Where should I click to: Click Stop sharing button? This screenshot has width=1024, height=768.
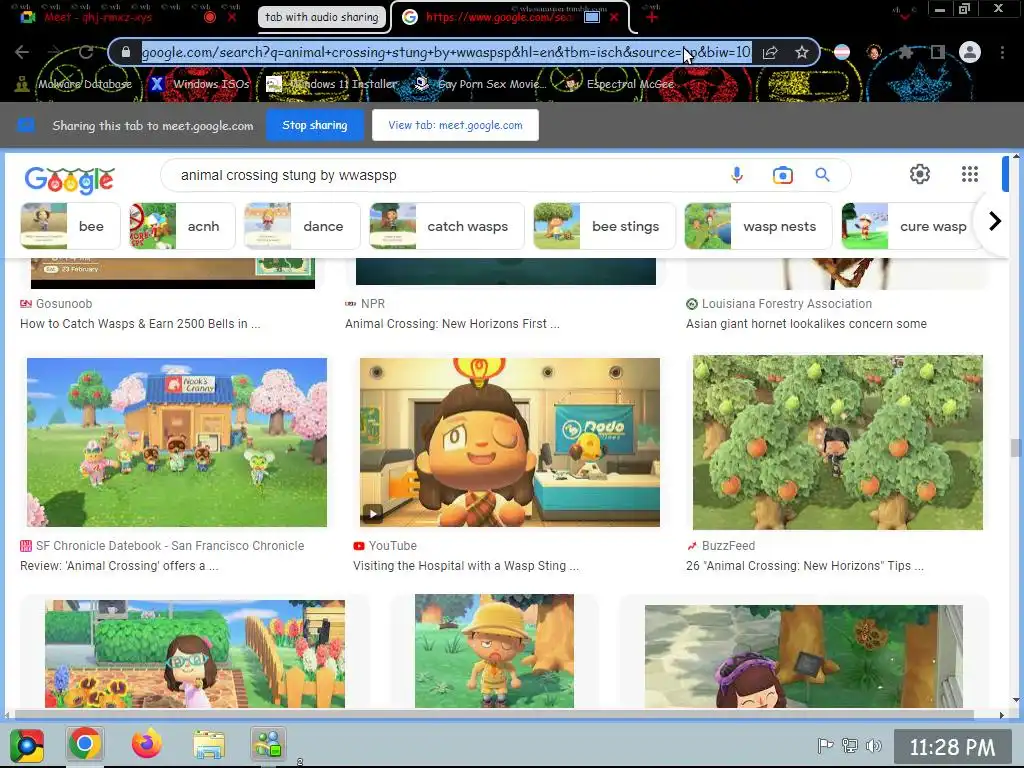pyautogui.click(x=315, y=125)
